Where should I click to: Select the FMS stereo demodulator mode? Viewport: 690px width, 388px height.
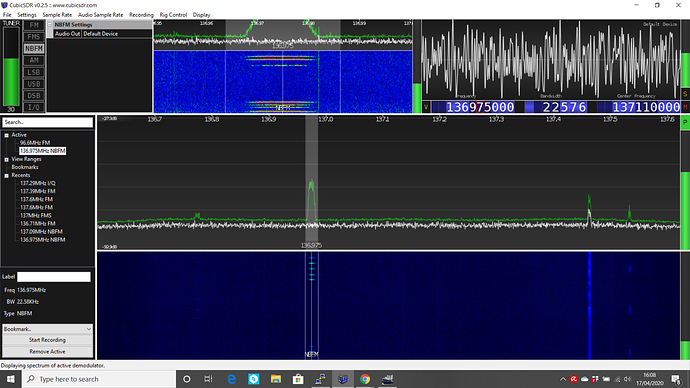pyautogui.click(x=34, y=37)
